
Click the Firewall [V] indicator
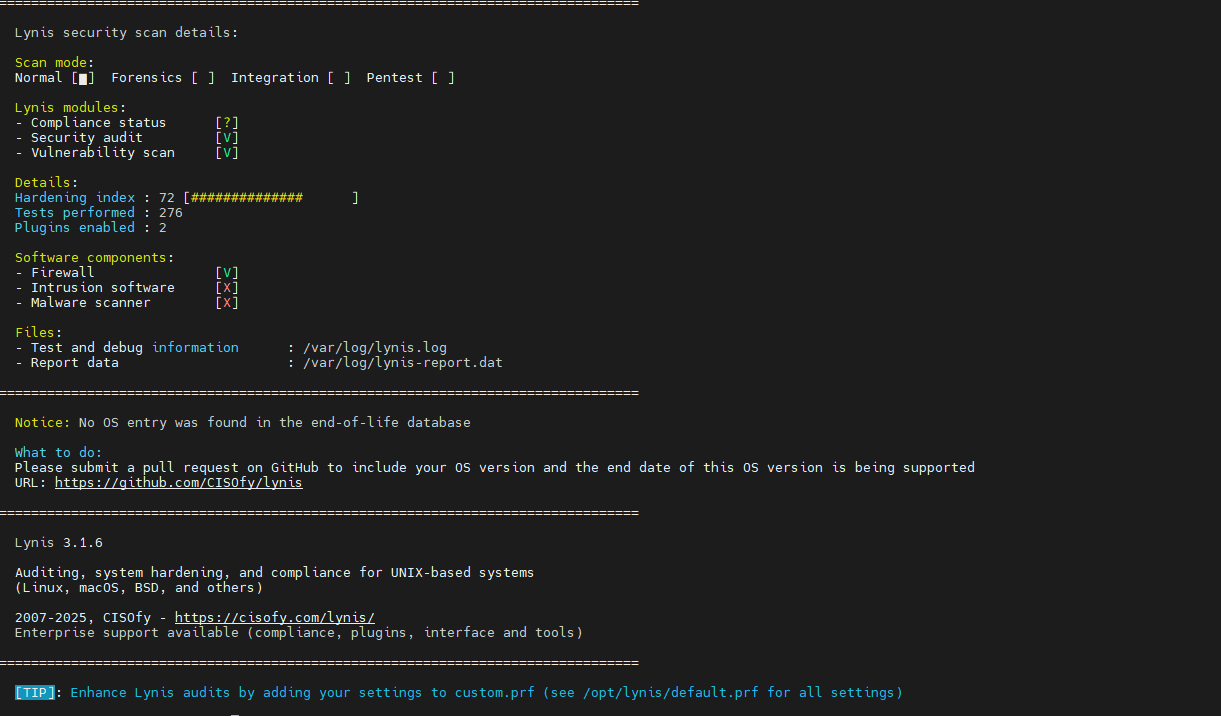coord(227,273)
